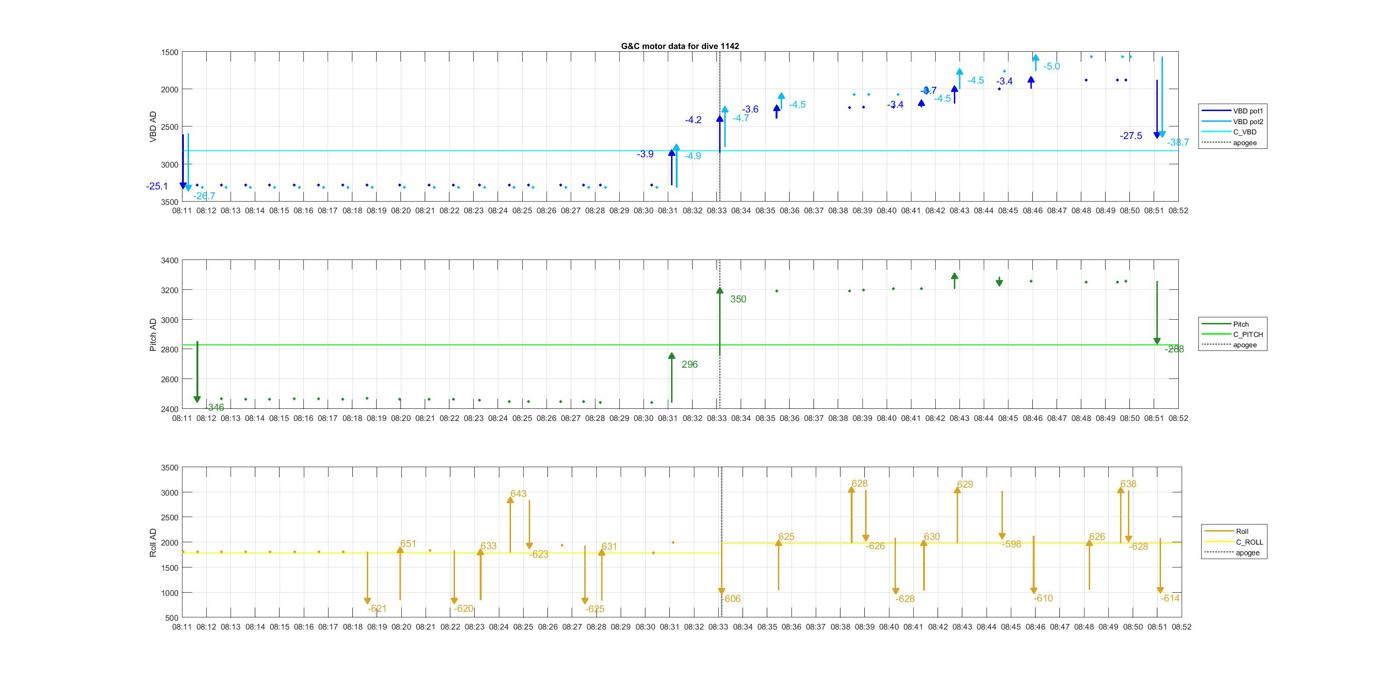
Task: Click the '-598' roll data label
Action: tap(1012, 545)
